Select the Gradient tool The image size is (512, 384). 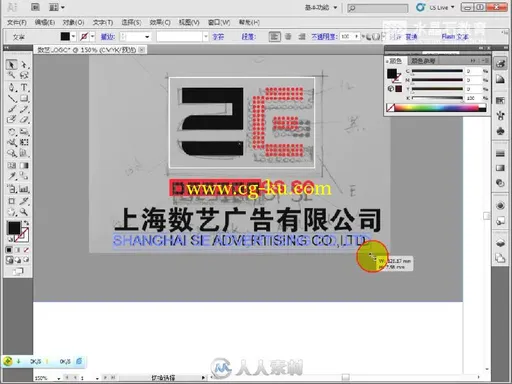tap(24, 165)
